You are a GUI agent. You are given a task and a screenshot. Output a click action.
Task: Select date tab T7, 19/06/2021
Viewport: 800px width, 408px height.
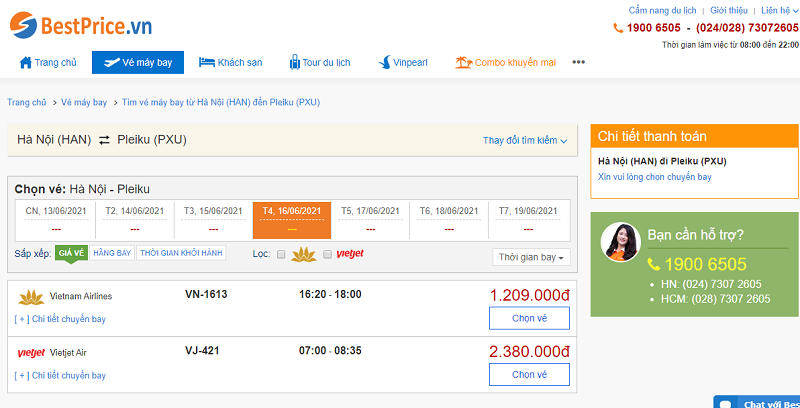[x=528, y=220]
